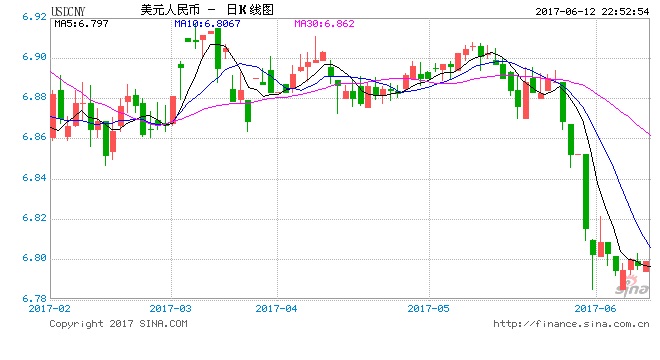Click the 2017-06 date axis label

click(596, 309)
